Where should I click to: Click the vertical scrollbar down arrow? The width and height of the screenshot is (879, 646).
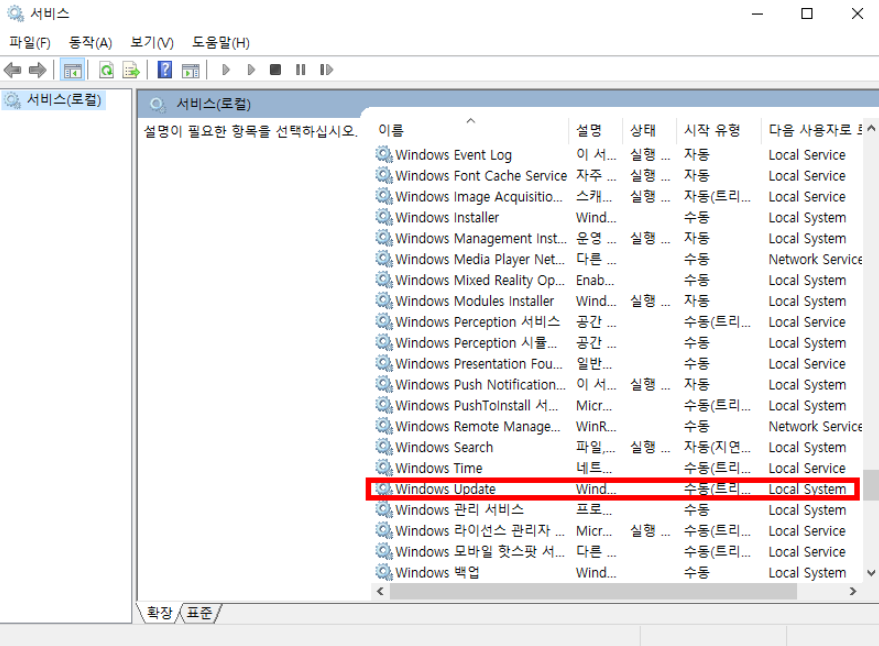click(x=871, y=573)
